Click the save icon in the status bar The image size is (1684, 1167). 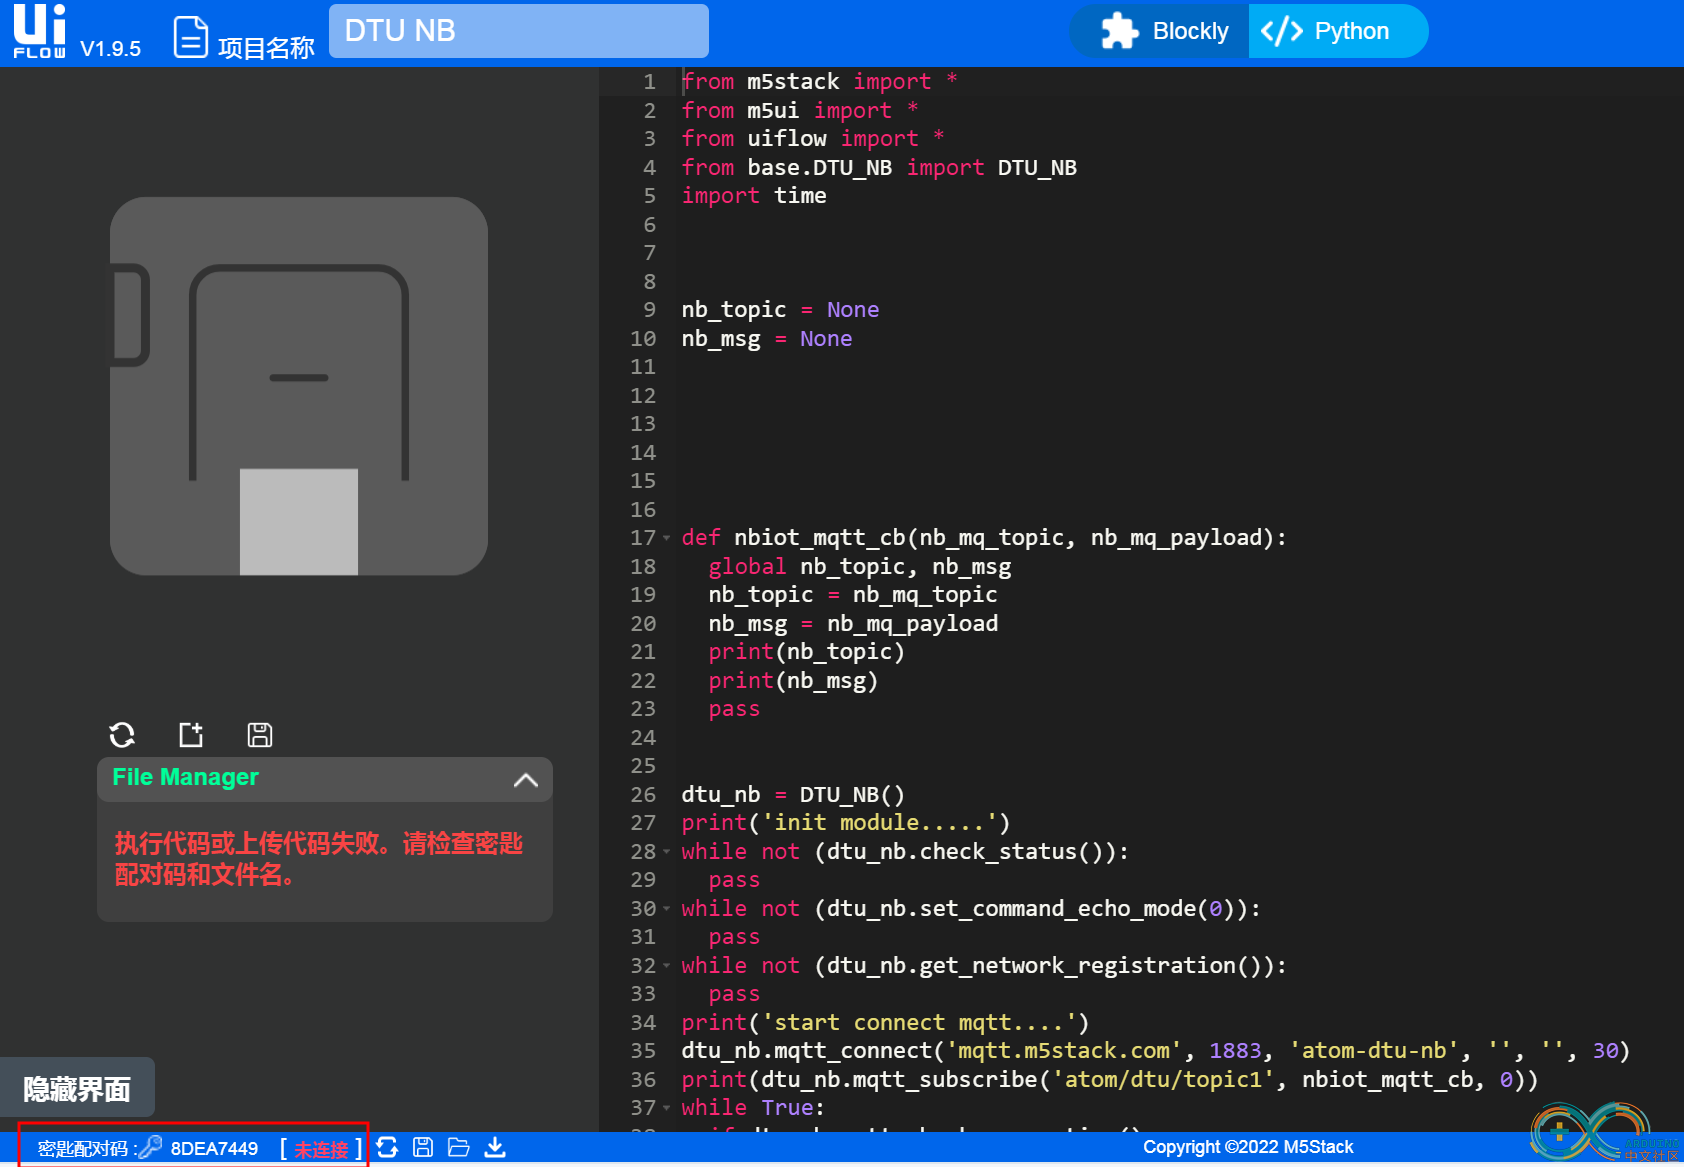[423, 1147]
